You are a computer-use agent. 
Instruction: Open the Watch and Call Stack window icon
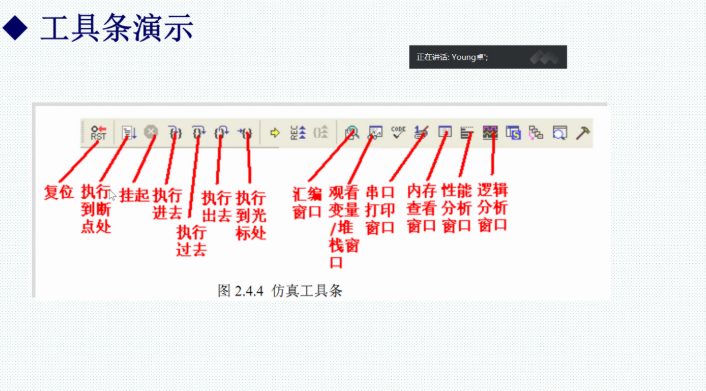click(x=375, y=132)
